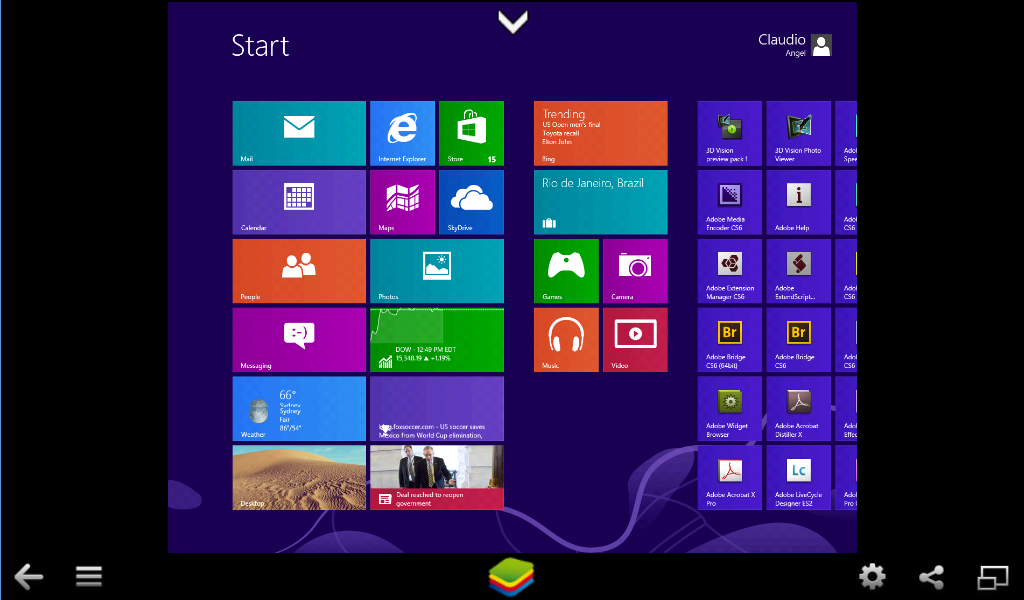This screenshot has height=600, width=1024.
Task: Open the Weather tile showing Sydney
Action: tap(299, 409)
